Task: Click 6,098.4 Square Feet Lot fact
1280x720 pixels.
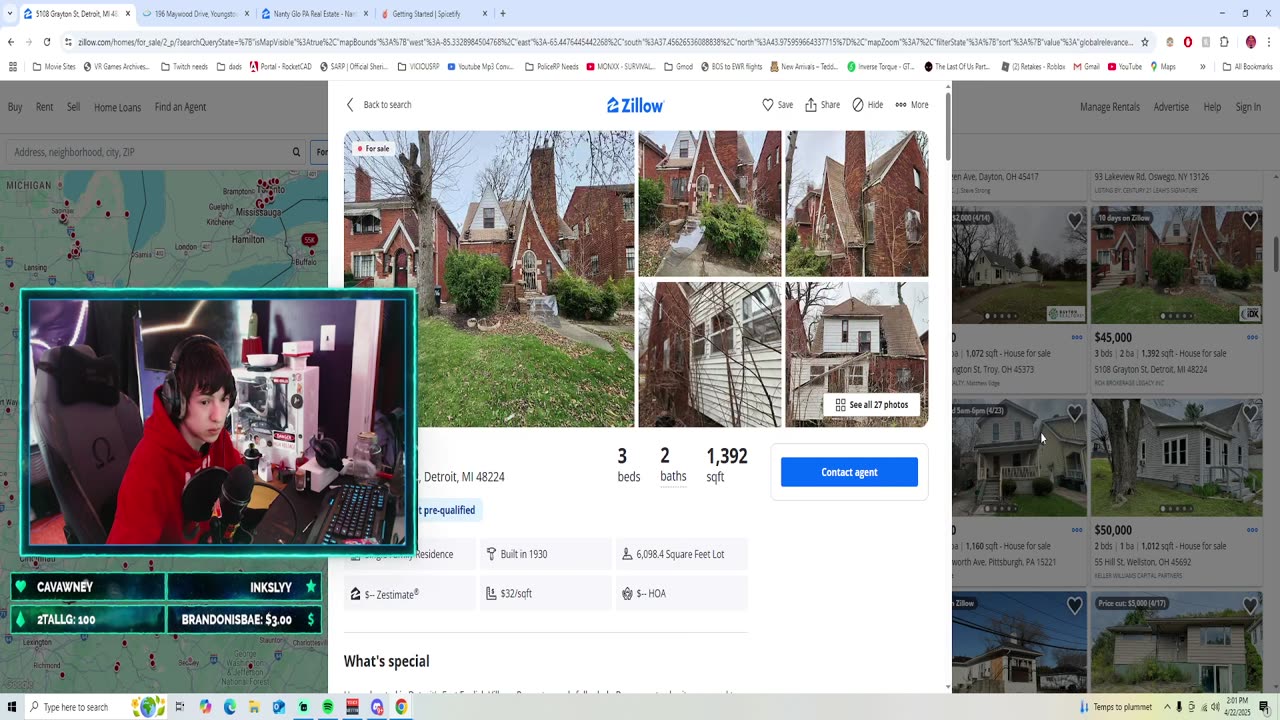Action: coord(682,554)
